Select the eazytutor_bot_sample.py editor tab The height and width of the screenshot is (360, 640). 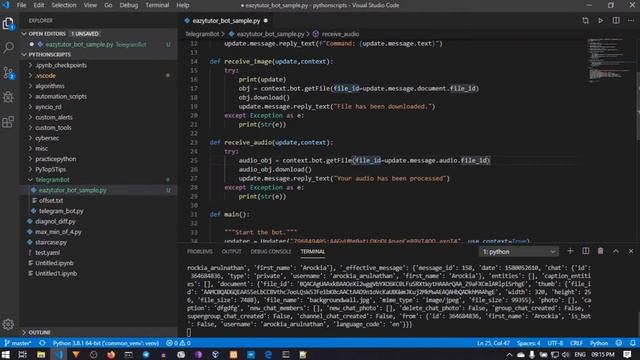(226, 20)
